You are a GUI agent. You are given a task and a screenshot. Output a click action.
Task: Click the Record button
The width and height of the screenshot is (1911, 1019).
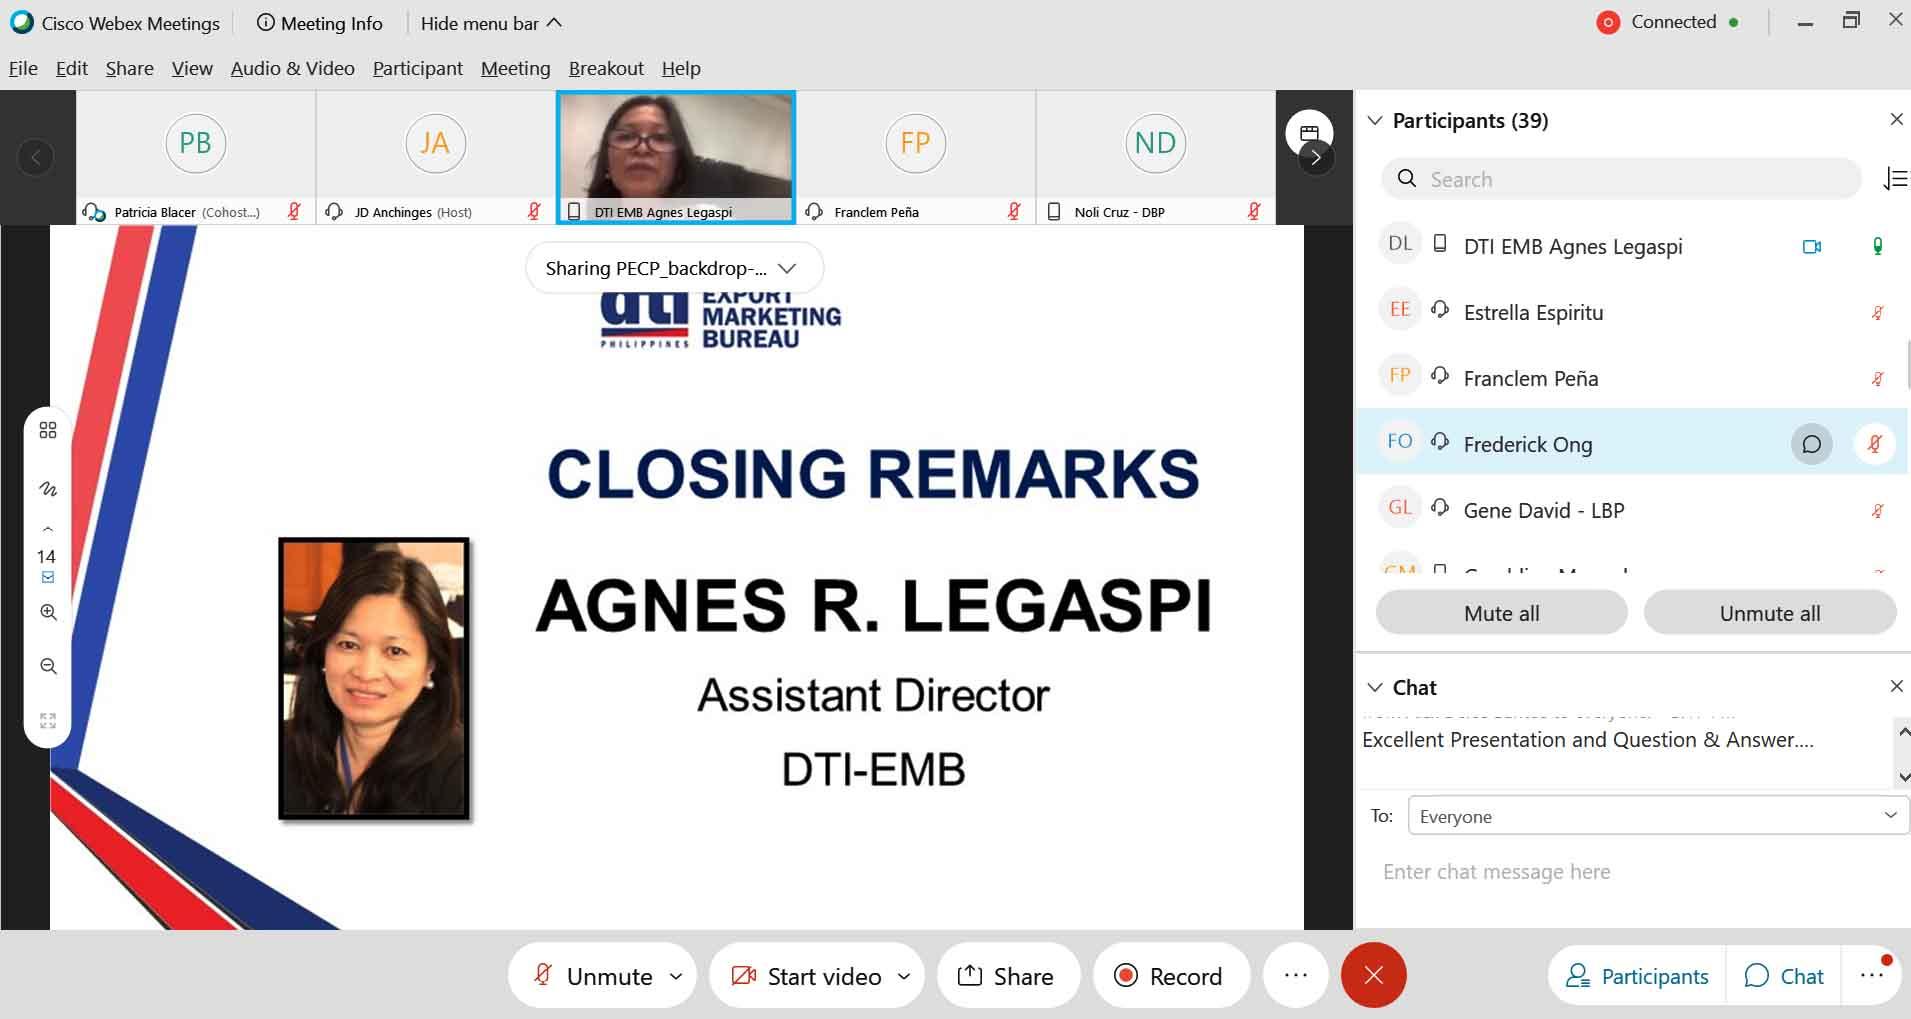[1170, 975]
